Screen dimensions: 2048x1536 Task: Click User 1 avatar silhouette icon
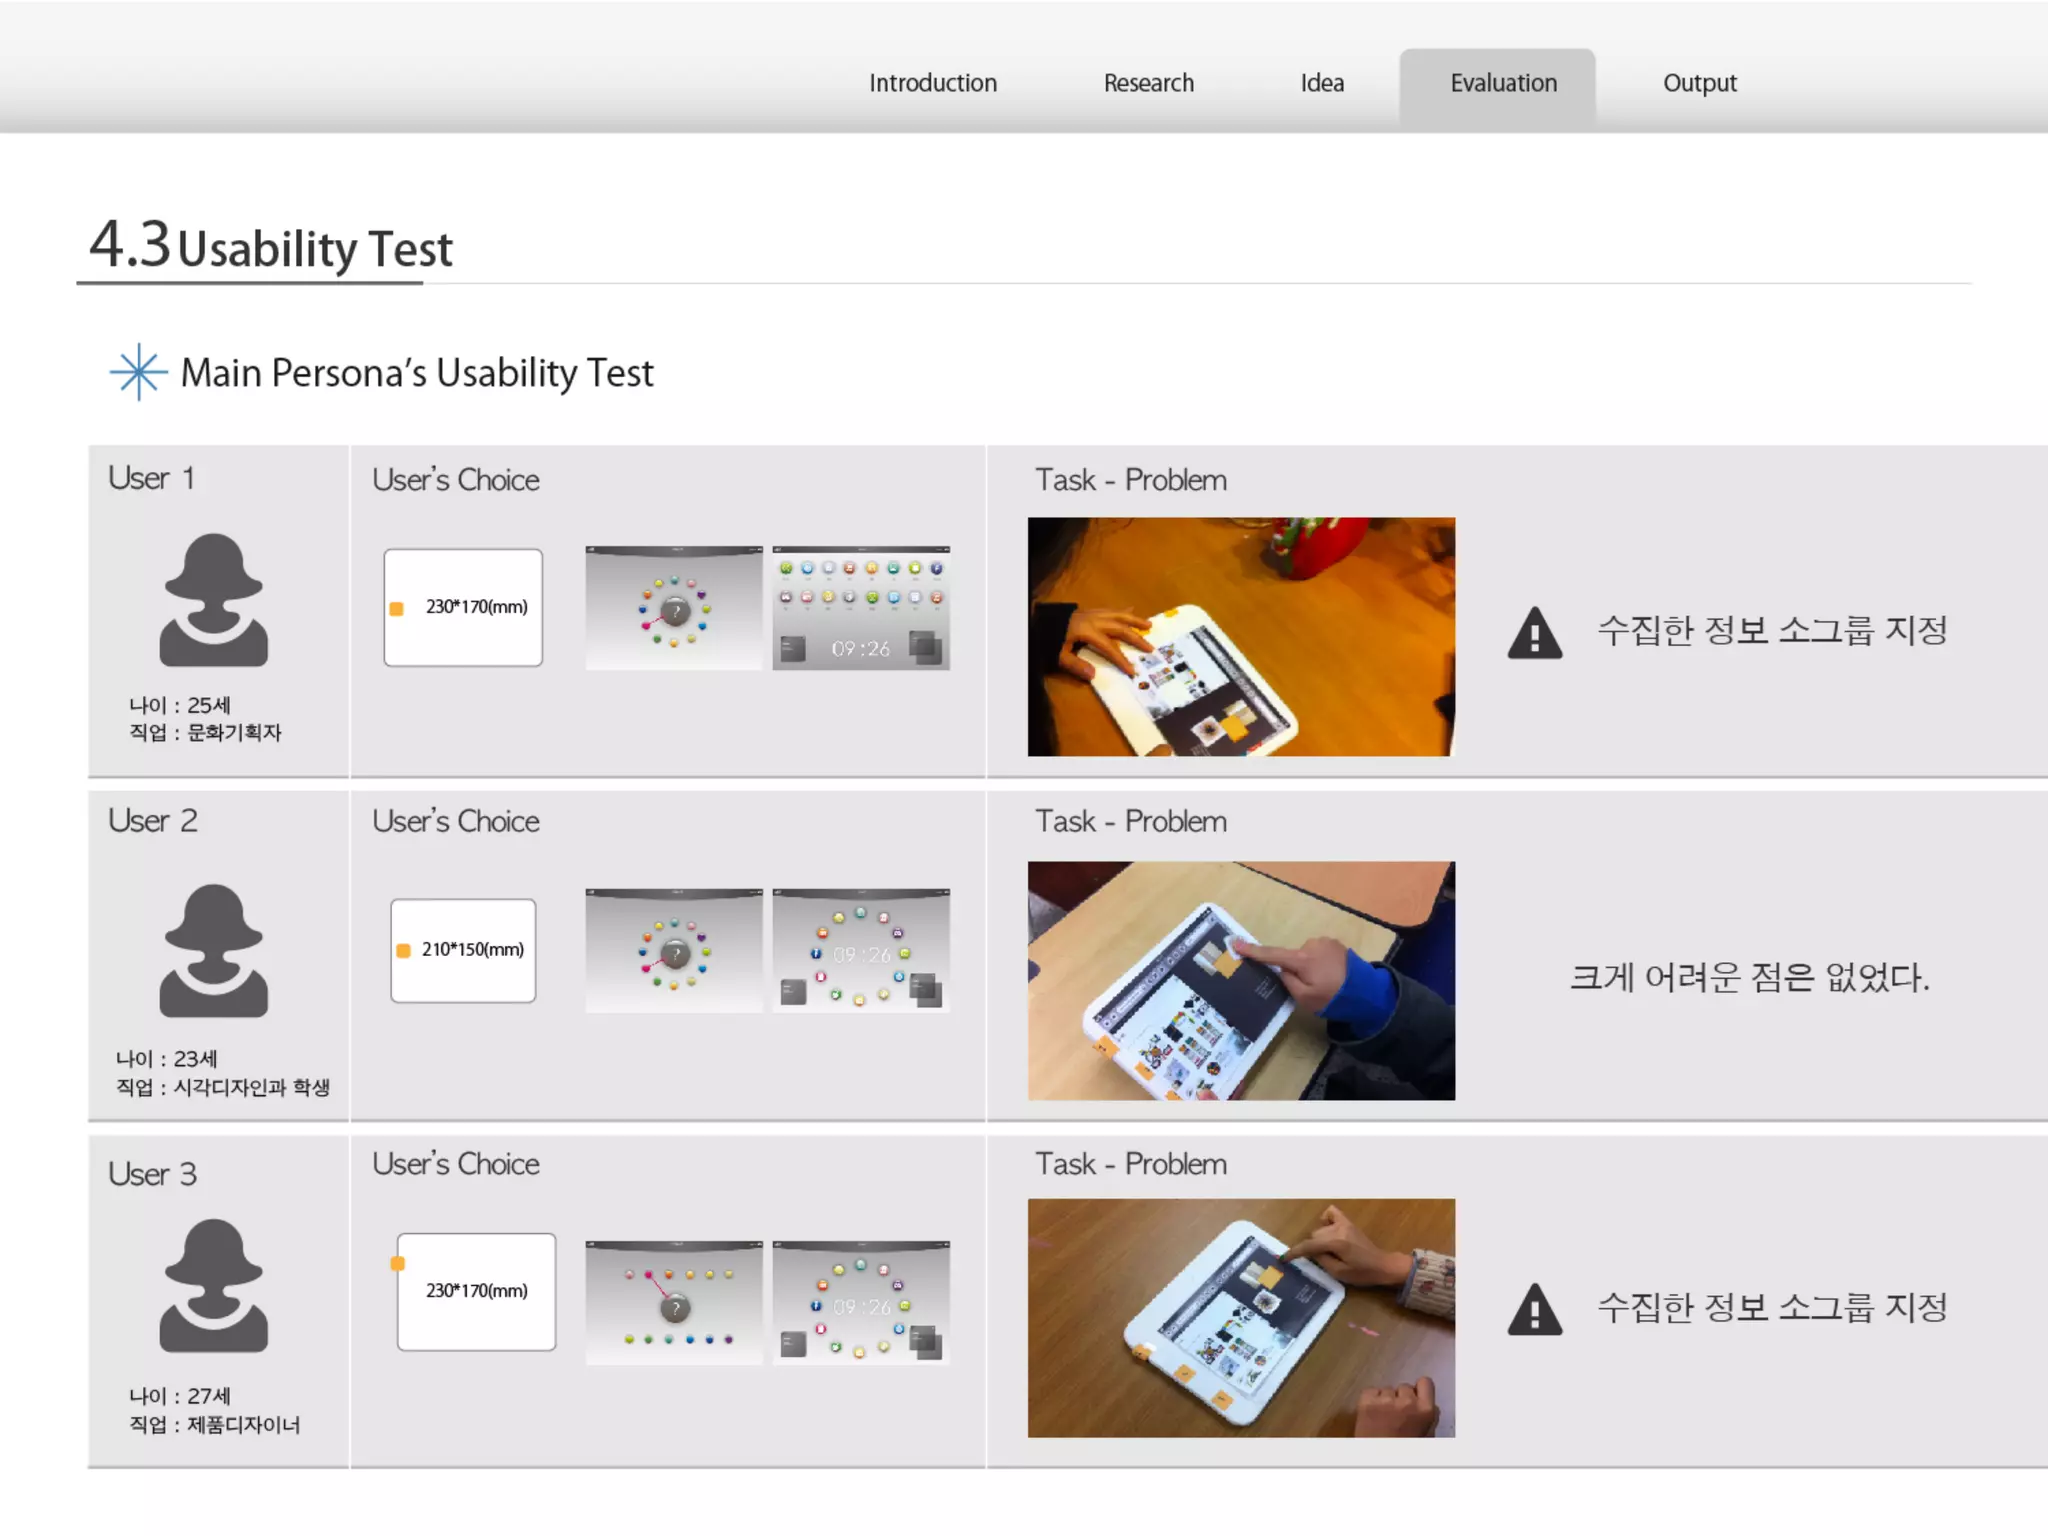[213, 600]
